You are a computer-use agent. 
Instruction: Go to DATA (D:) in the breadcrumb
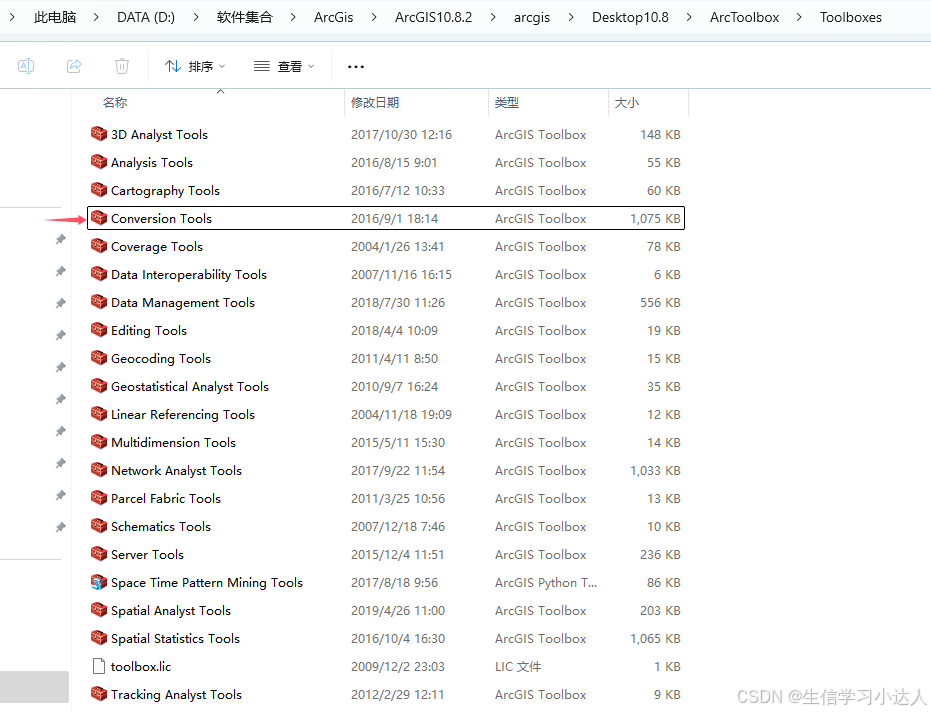(x=146, y=17)
